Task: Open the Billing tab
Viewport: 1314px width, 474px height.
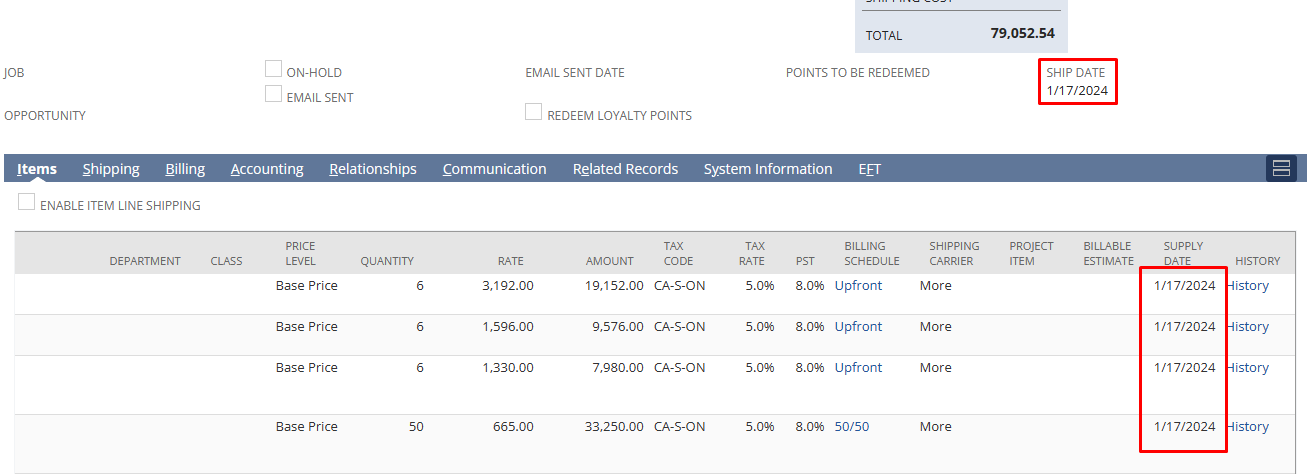Action: [x=185, y=169]
